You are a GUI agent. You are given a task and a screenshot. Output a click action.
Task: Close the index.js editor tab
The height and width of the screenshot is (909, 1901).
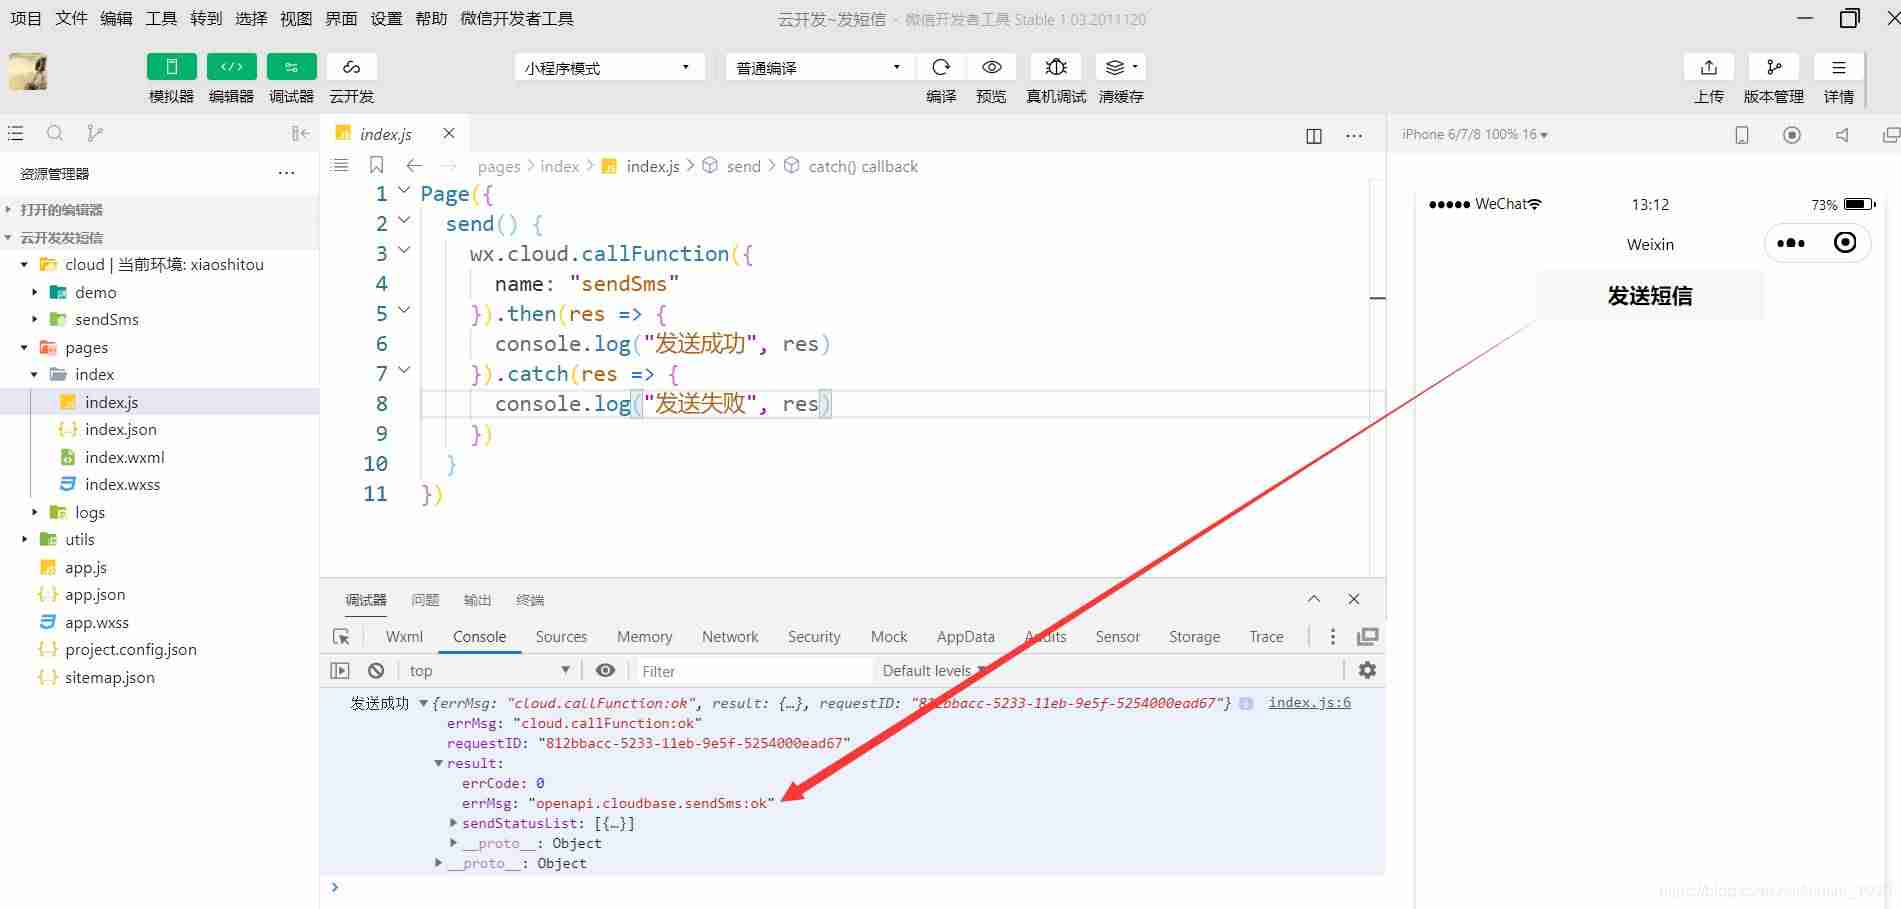tap(449, 133)
